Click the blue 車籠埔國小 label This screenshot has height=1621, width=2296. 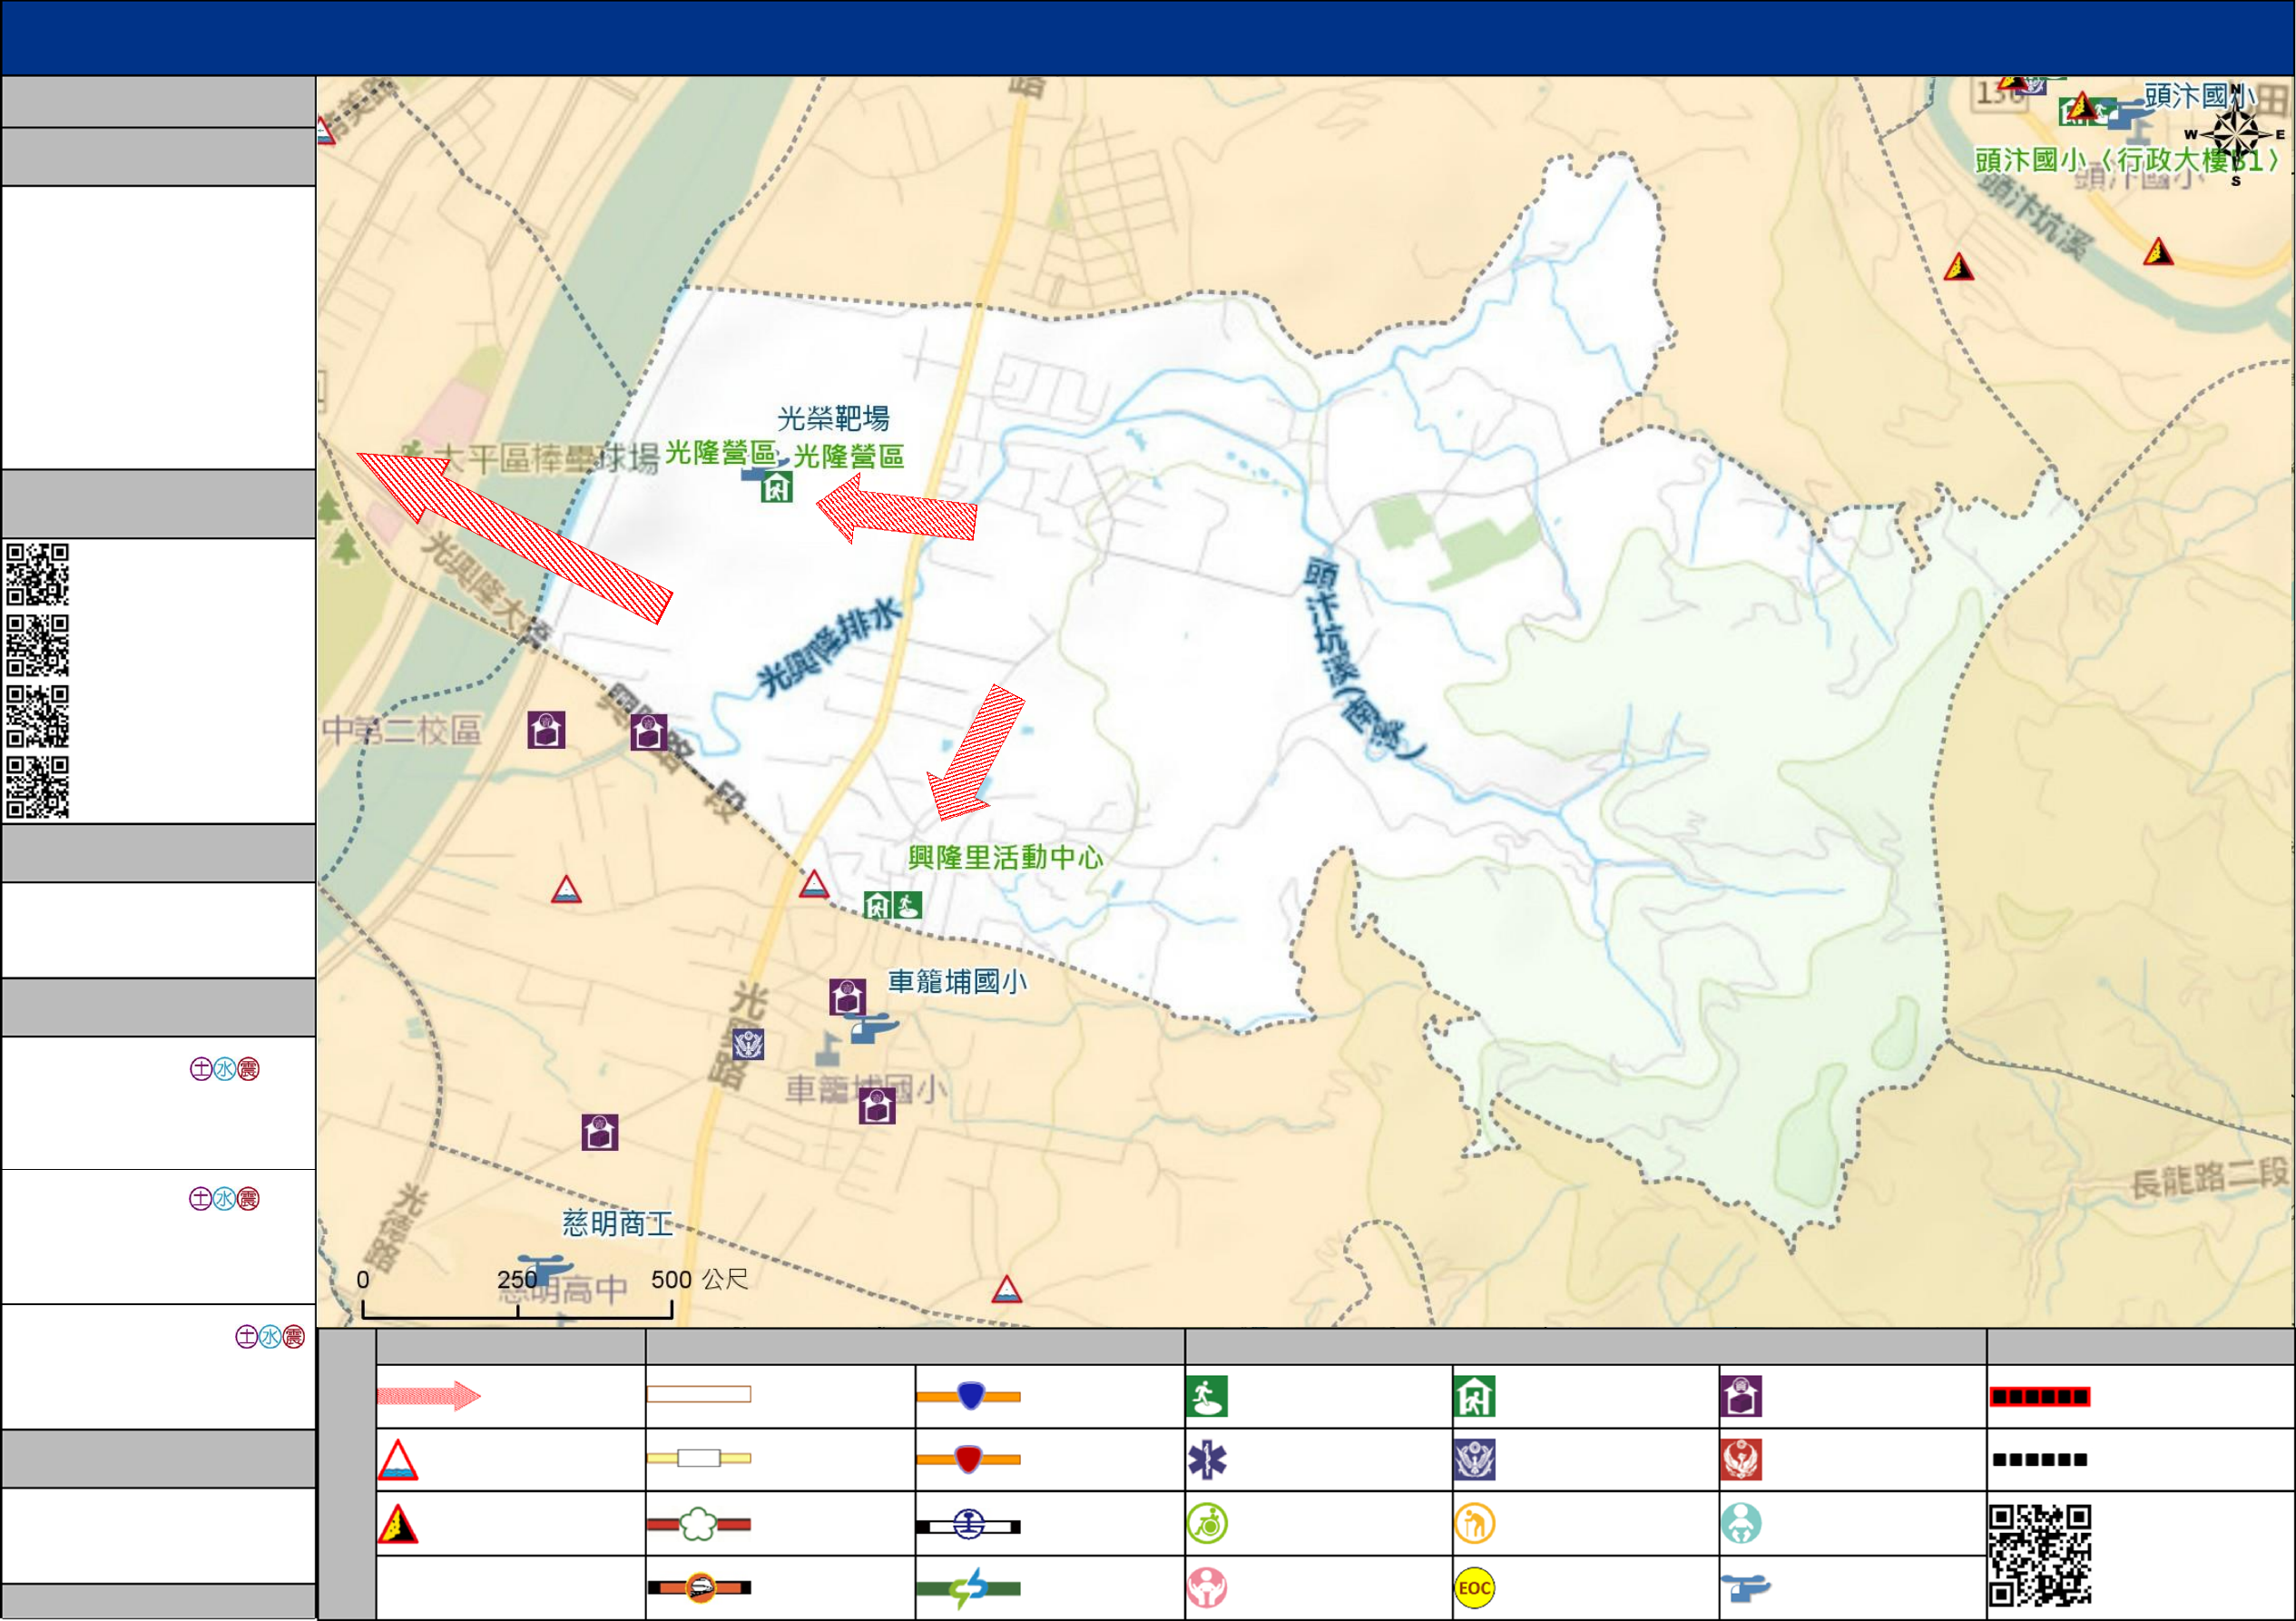pos(957,981)
